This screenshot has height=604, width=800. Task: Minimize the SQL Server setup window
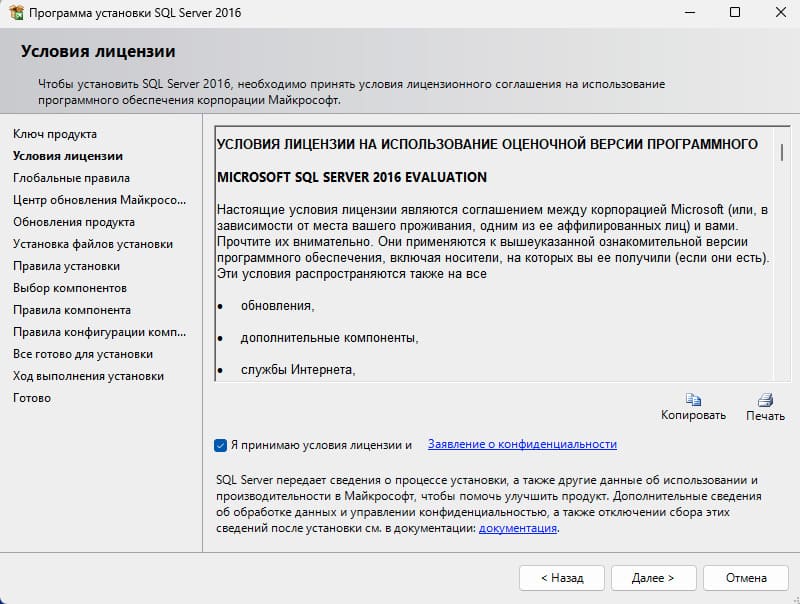690,12
